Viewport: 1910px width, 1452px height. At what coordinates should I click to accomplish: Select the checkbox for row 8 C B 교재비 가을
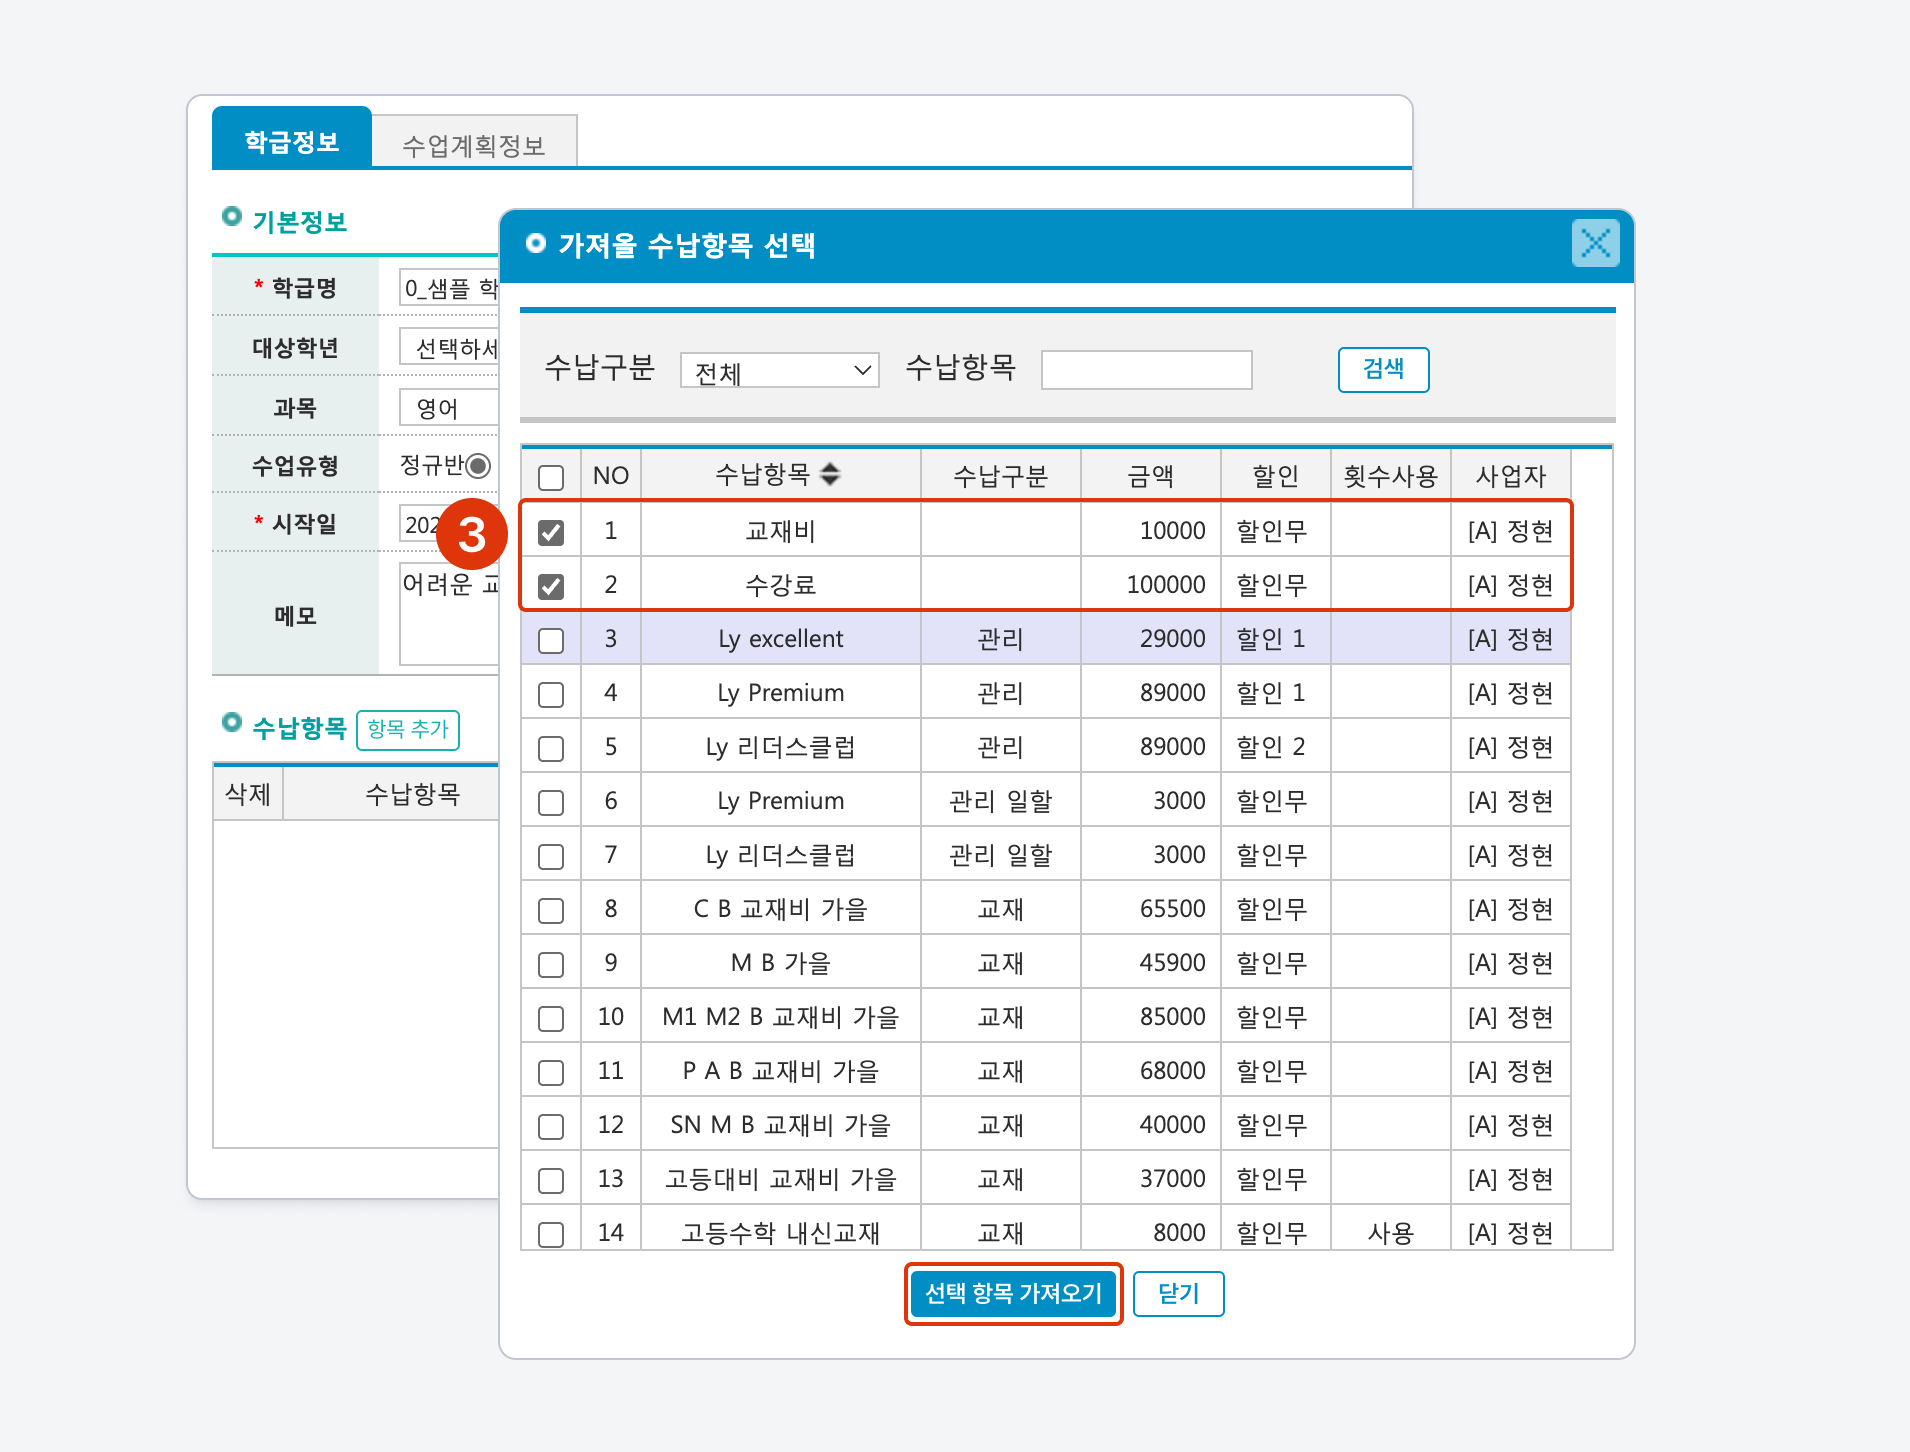pyautogui.click(x=551, y=910)
